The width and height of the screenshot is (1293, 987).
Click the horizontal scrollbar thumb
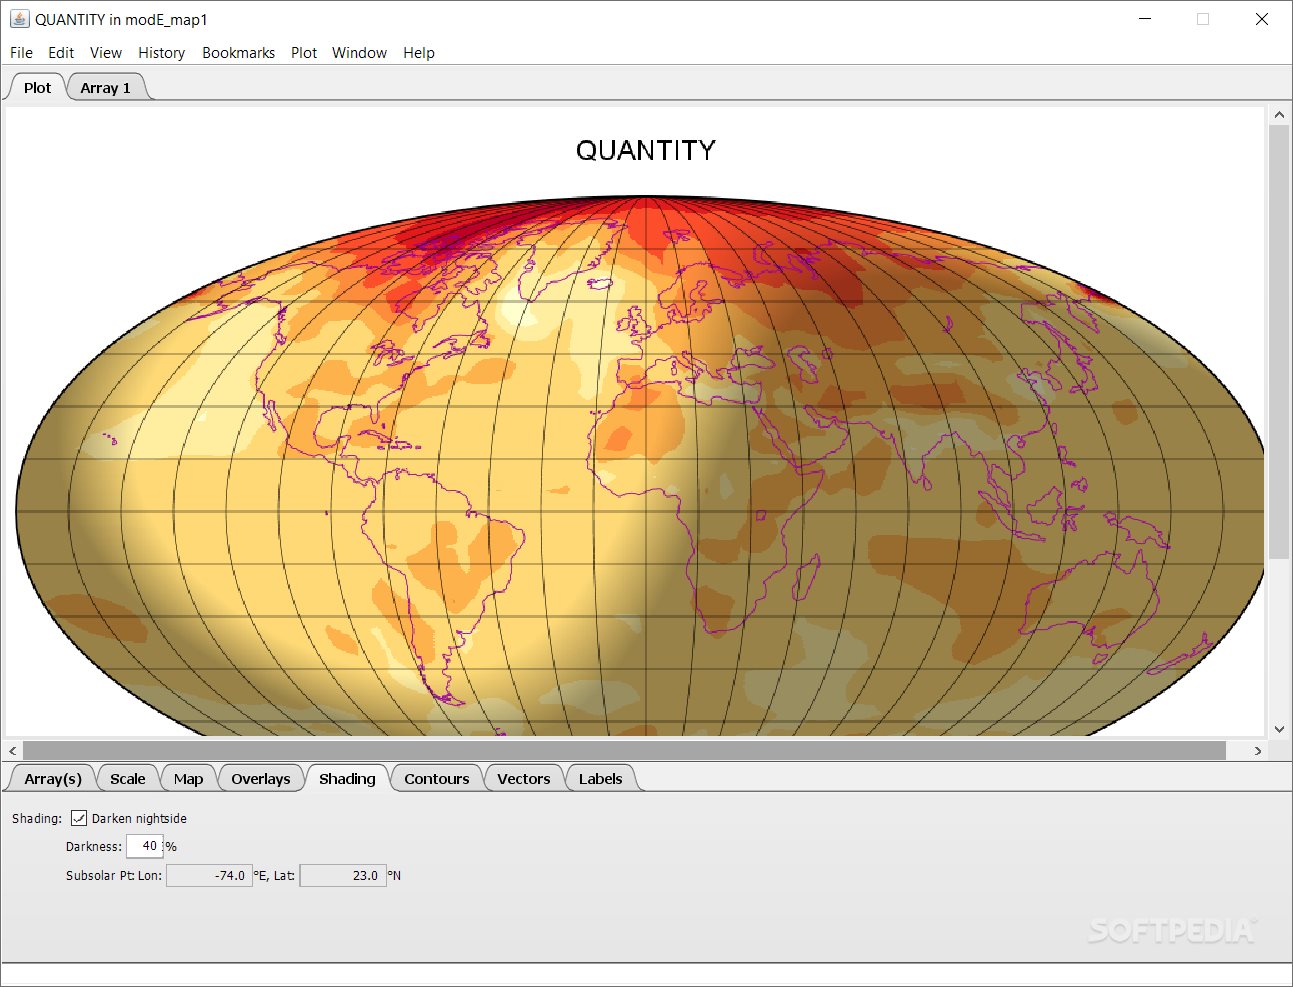625,750
